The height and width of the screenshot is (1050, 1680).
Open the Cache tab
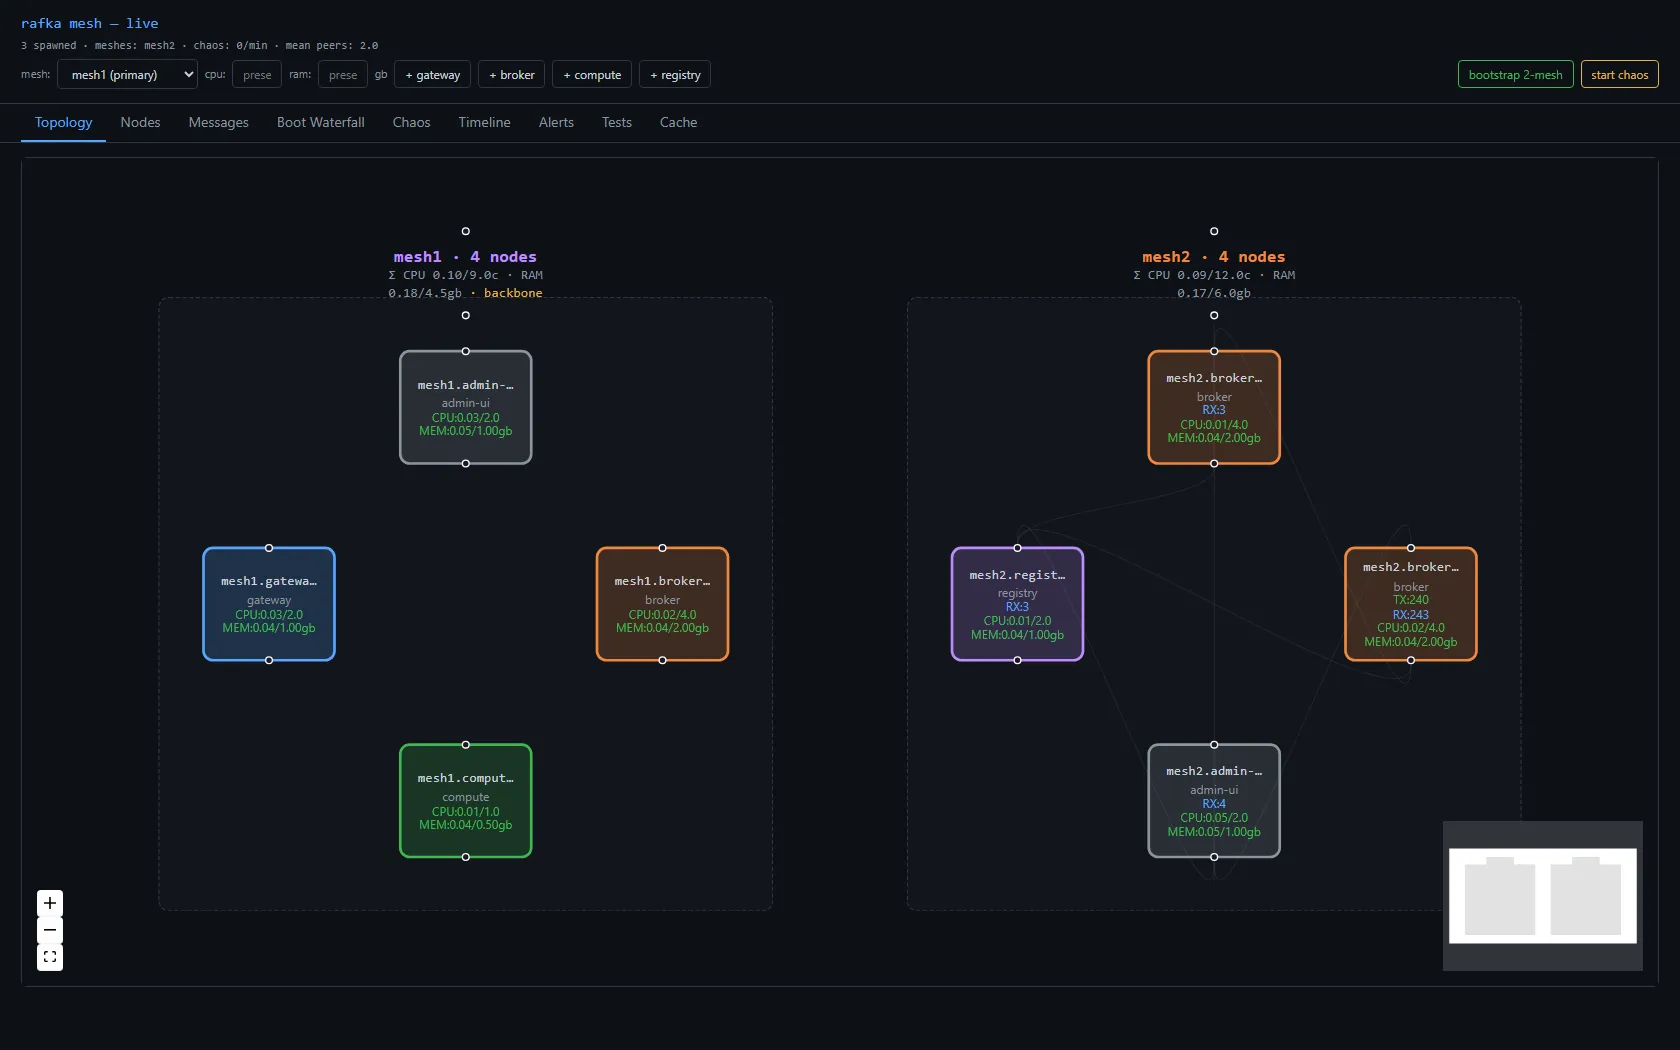coord(678,122)
